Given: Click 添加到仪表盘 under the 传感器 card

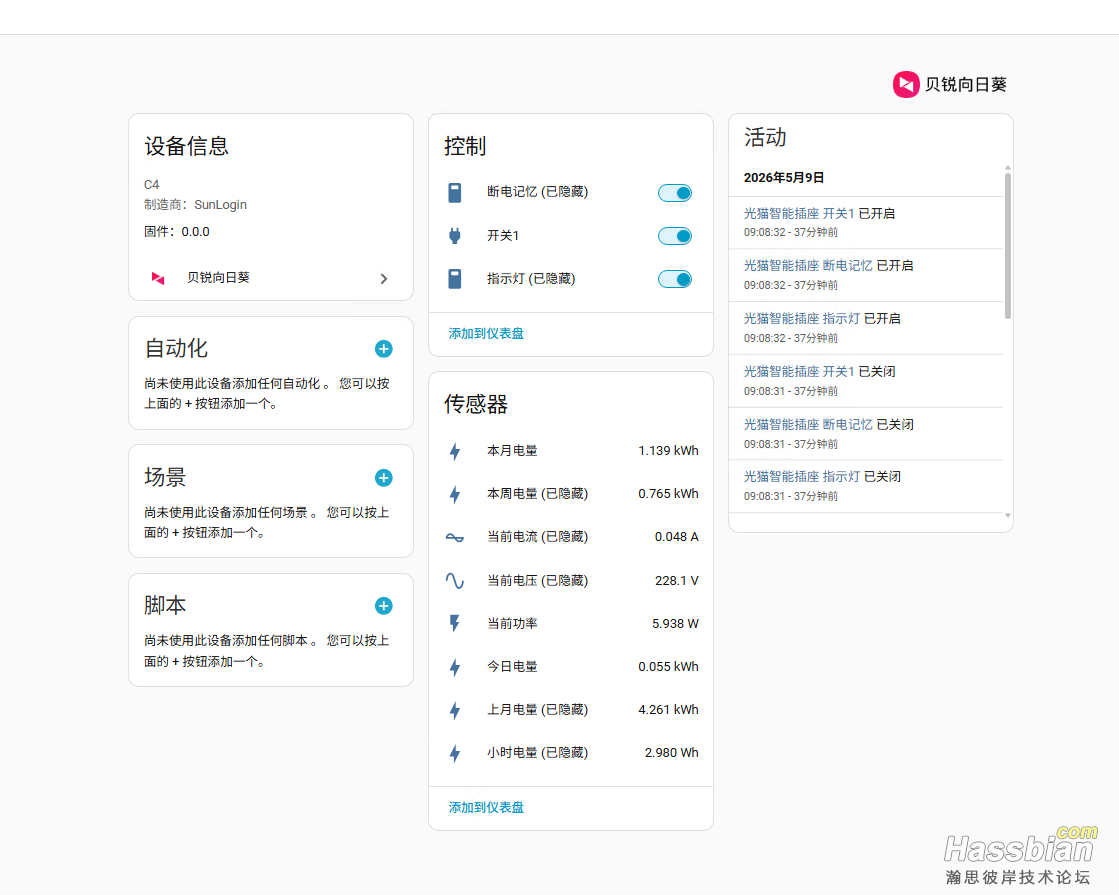Looking at the screenshot, I should pyautogui.click(x=486, y=807).
